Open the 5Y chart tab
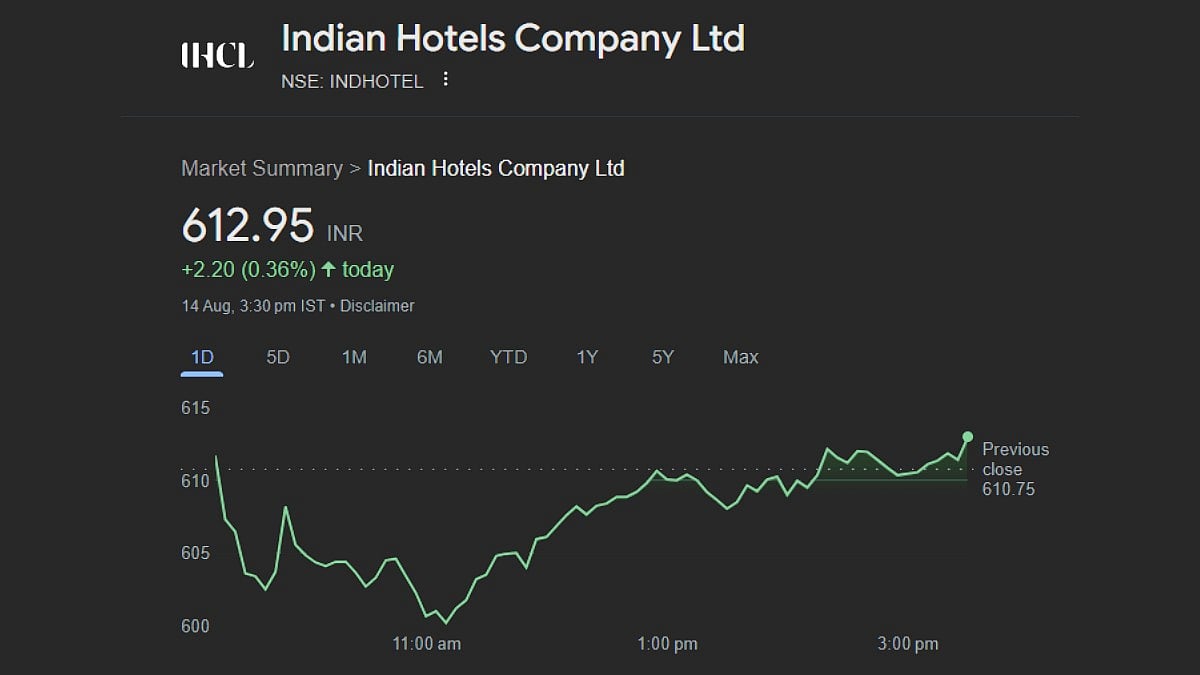The height and width of the screenshot is (675, 1200). click(663, 357)
